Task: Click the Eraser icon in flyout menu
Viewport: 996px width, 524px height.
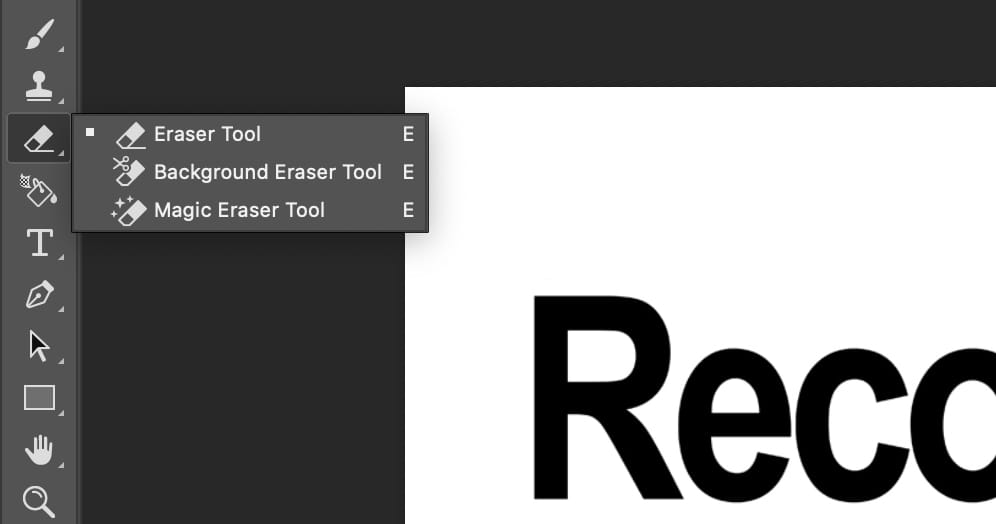Action: [131, 135]
